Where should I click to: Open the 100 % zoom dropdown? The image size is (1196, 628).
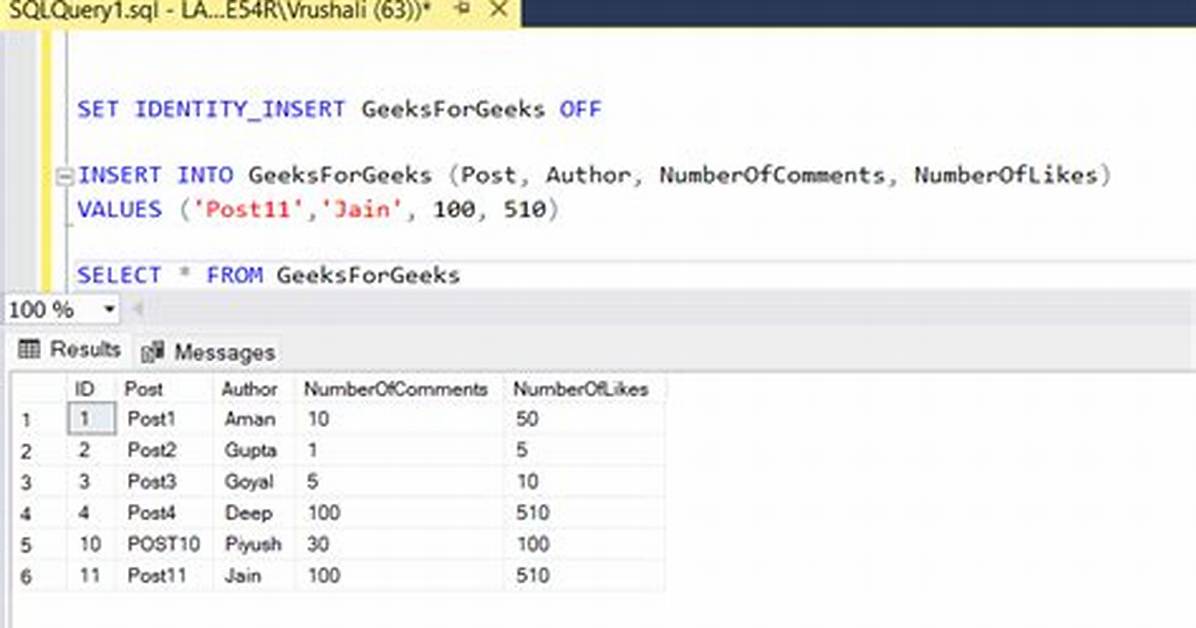(109, 309)
